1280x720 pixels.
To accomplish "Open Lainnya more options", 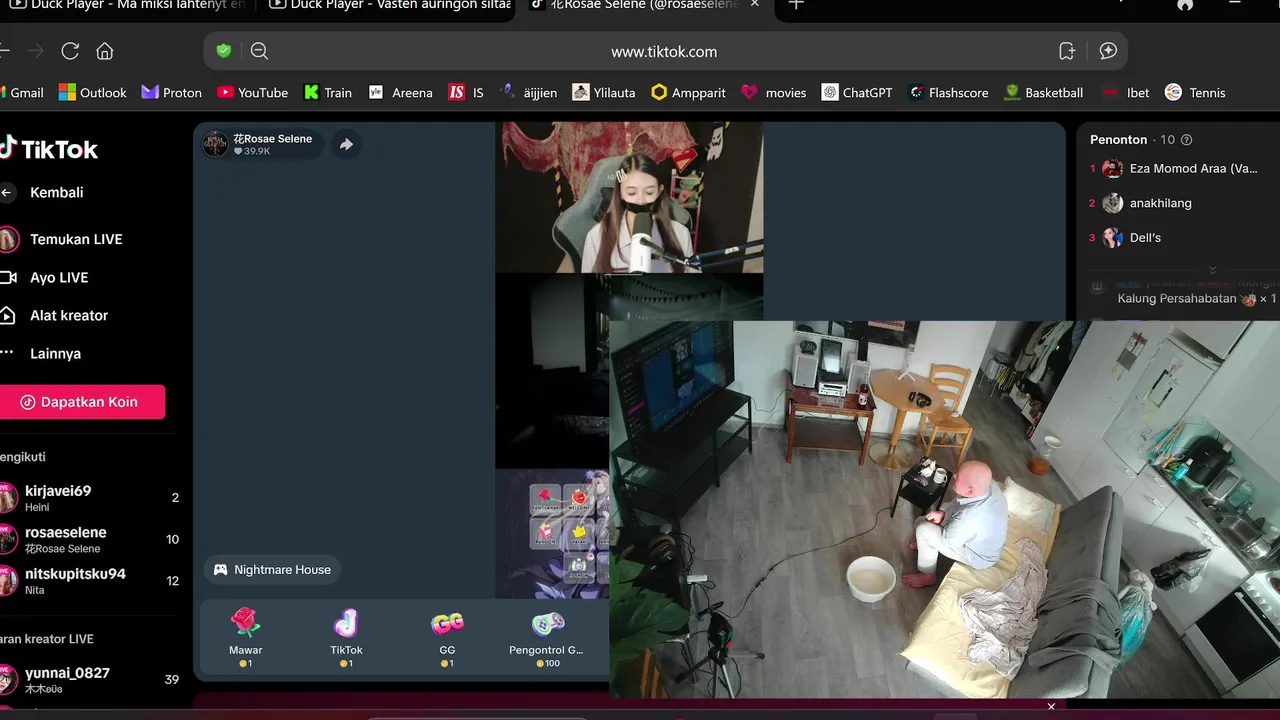I will tap(41, 353).
